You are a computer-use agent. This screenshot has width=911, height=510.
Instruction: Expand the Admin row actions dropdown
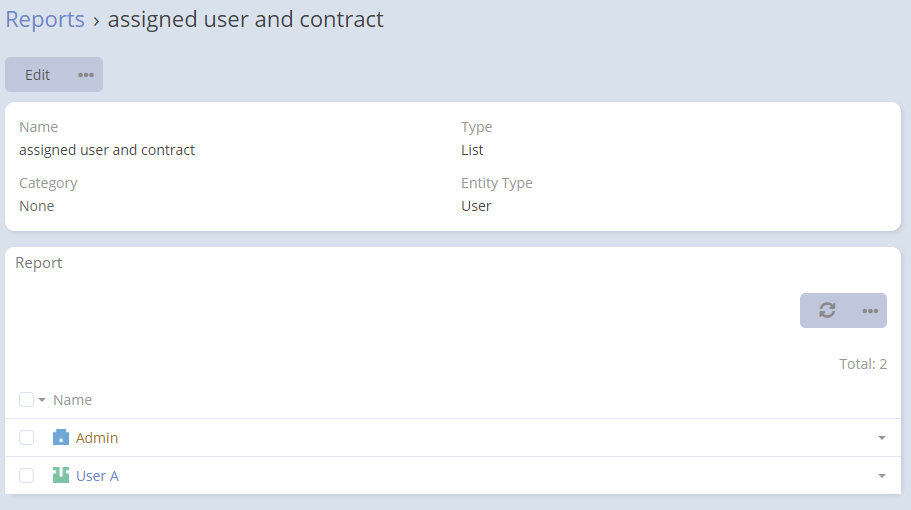tap(882, 438)
